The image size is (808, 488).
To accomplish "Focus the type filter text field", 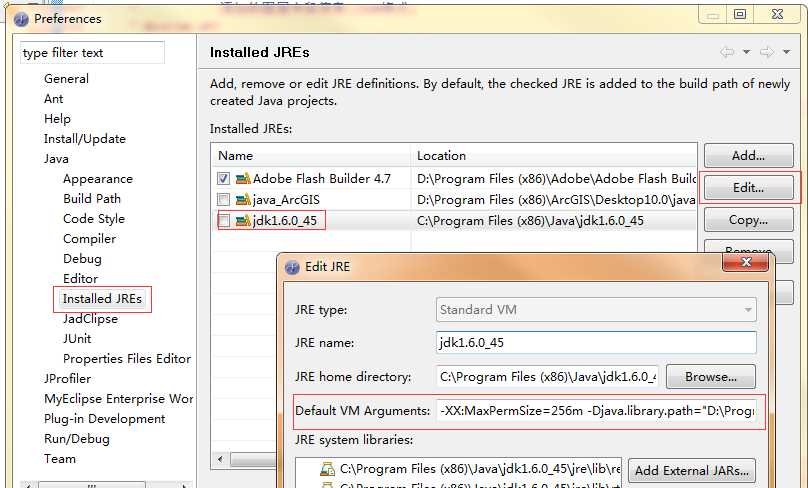I will pyautogui.click(x=93, y=53).
